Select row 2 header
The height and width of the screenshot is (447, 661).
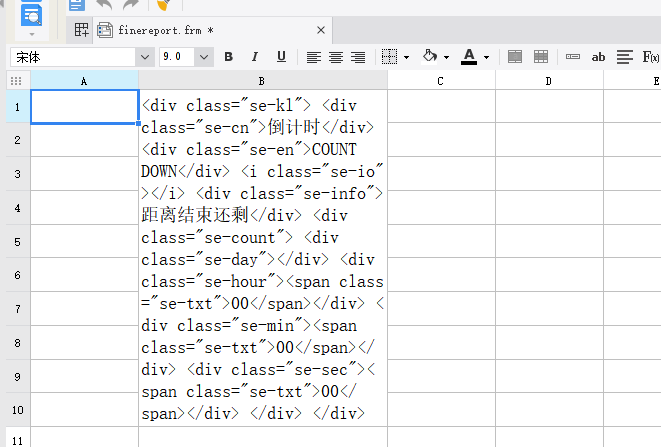click(18, 140)
